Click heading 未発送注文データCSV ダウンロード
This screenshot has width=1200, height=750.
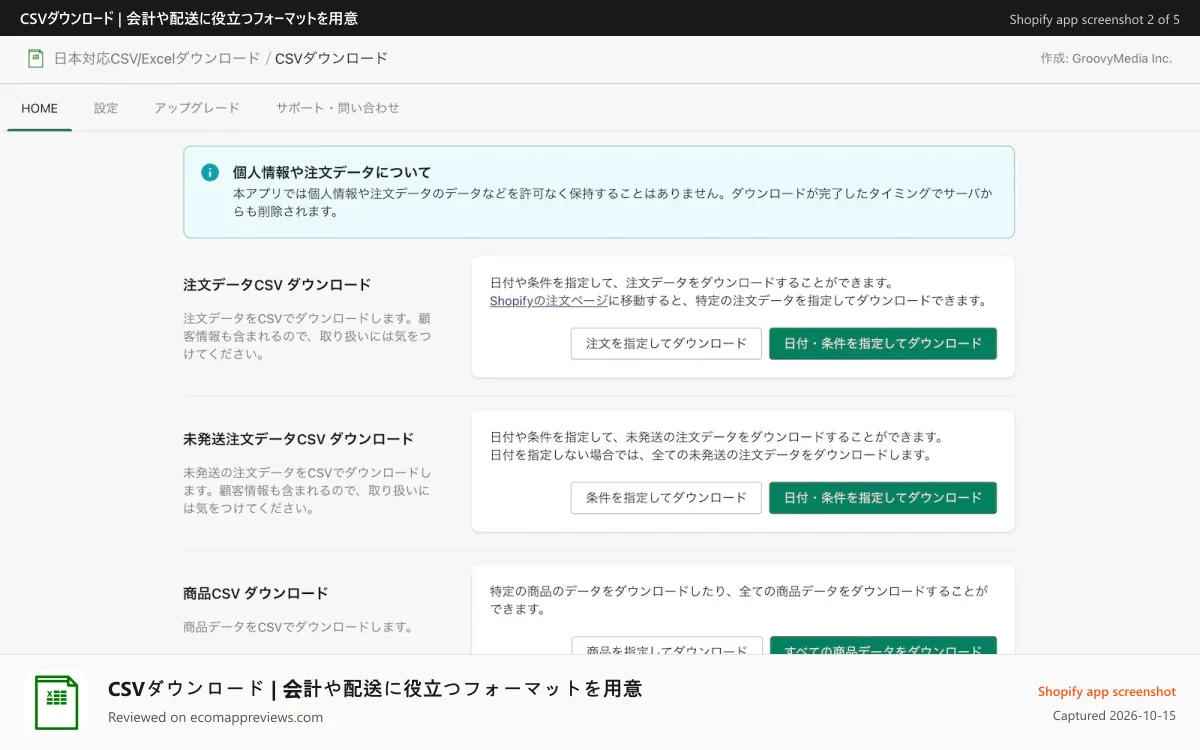pos(298,439)
